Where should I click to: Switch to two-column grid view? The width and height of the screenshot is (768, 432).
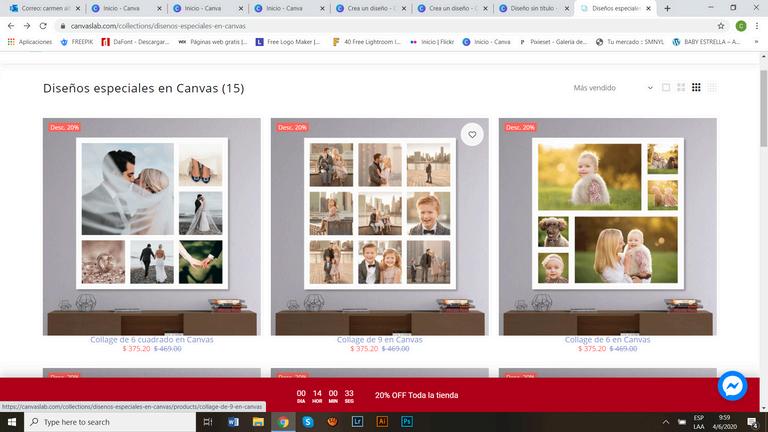tap(681, 88)
